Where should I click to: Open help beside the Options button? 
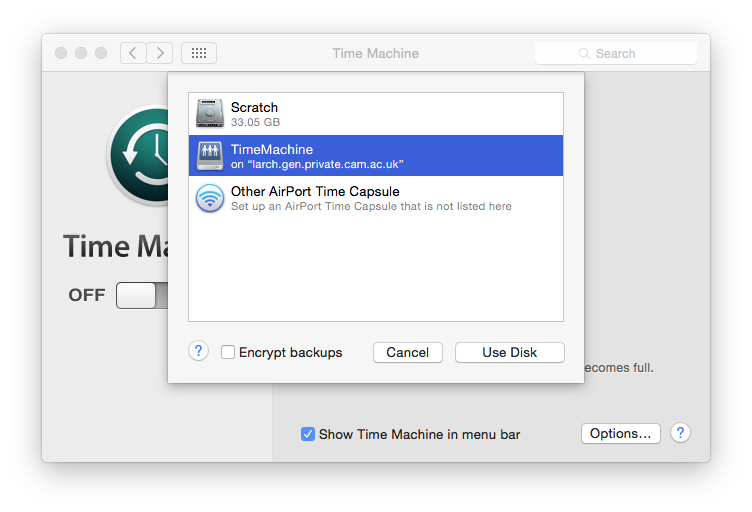(680, 433)
